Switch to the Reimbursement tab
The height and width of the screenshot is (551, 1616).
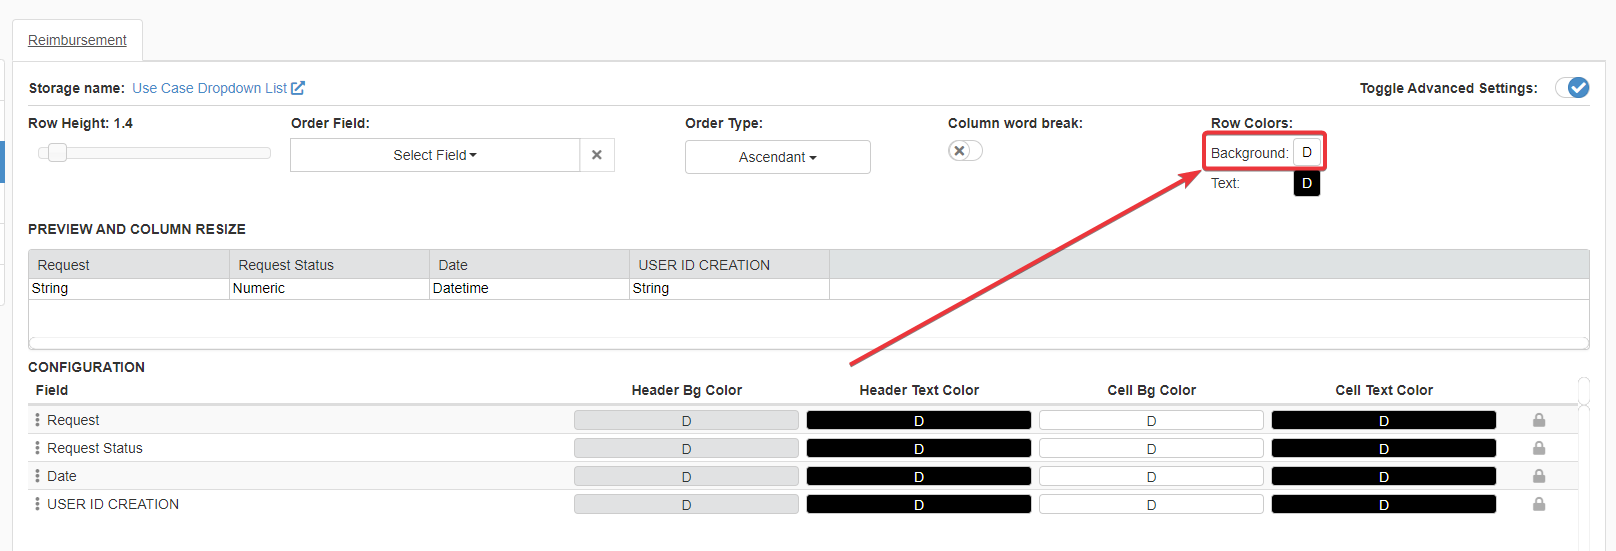pyautogui.click(x=77, y=40)
